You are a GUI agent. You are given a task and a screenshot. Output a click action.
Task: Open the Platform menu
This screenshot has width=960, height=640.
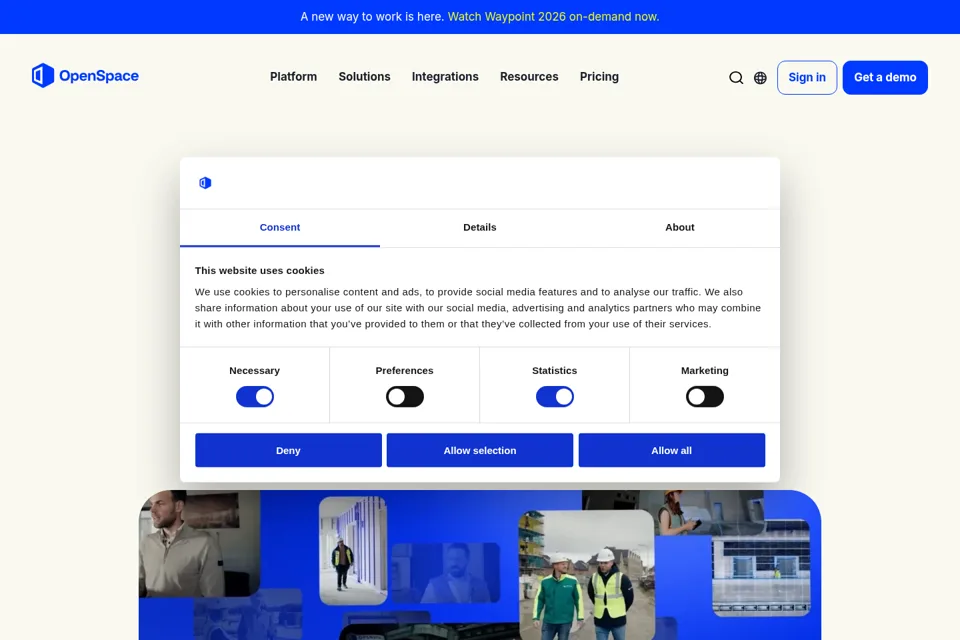click(x=293, y=77)
